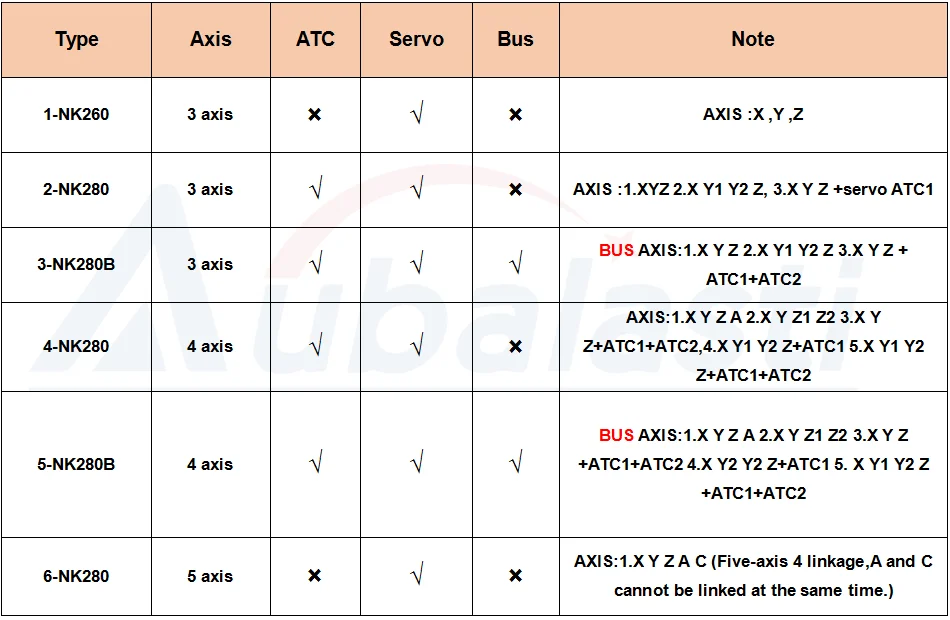Click the 1-NK260 type cell
The width and height of the screenshot is (950, 620).
pyautogui.click(x=76, y=115)
